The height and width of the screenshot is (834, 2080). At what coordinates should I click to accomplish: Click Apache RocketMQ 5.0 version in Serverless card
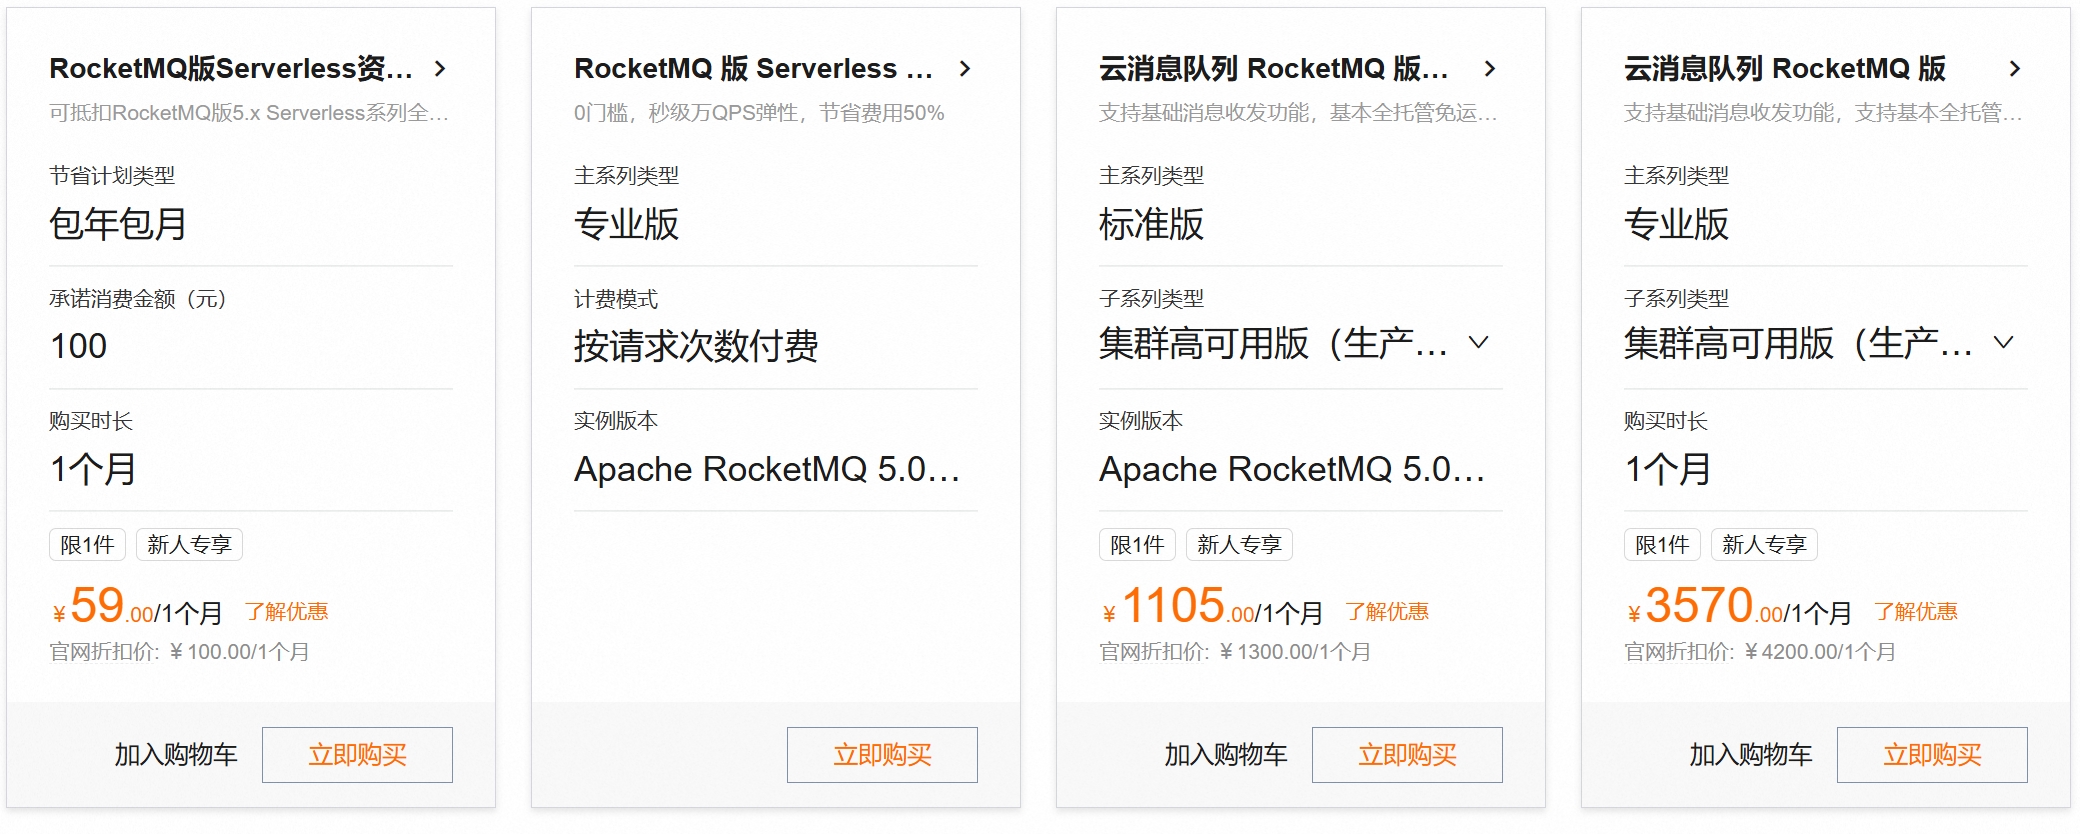click(x=767, y=469)
